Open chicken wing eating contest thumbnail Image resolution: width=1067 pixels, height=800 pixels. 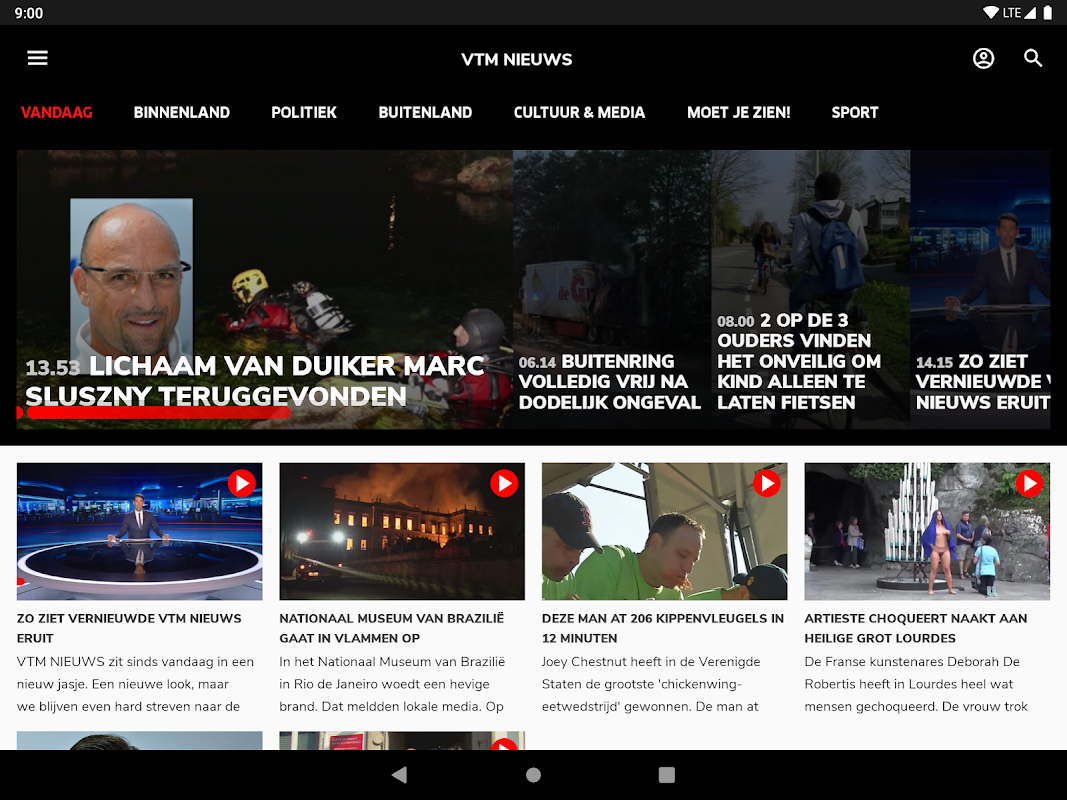664,531
